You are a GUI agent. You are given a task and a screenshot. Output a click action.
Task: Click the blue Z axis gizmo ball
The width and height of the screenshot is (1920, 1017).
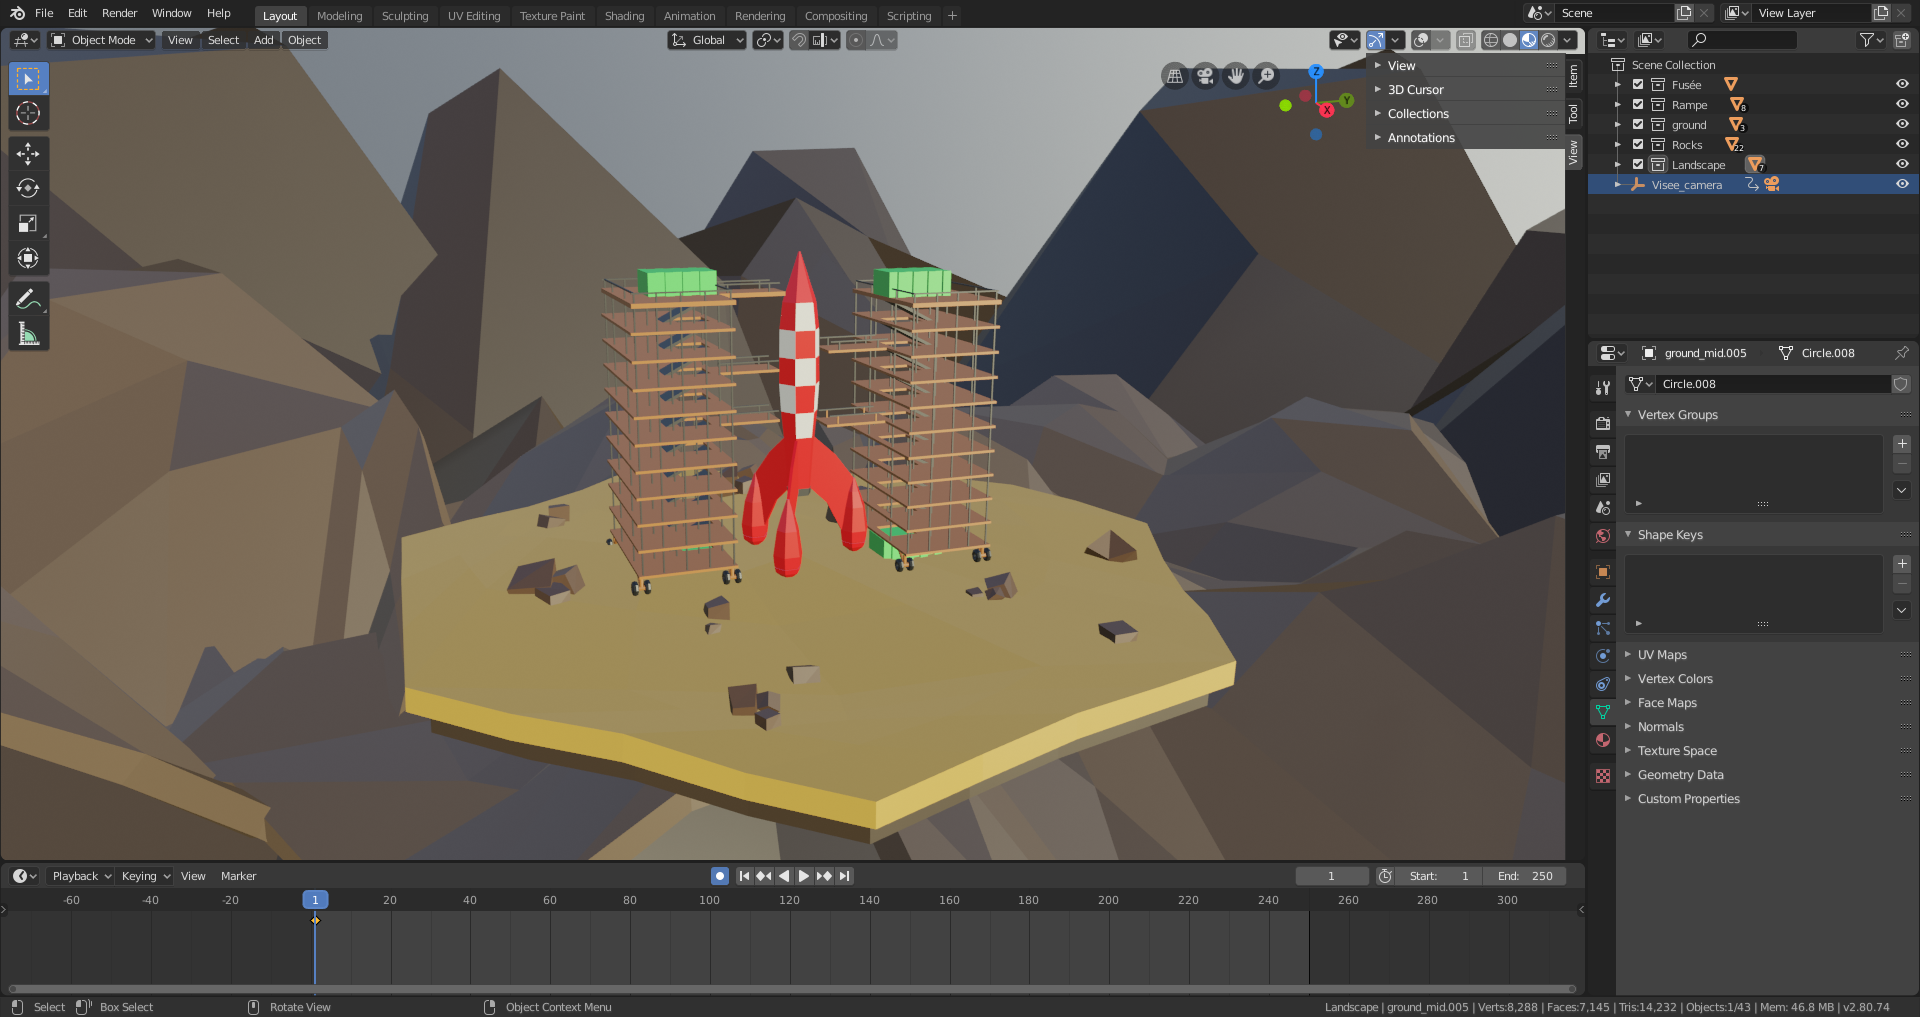click(x=1316, y=72)
